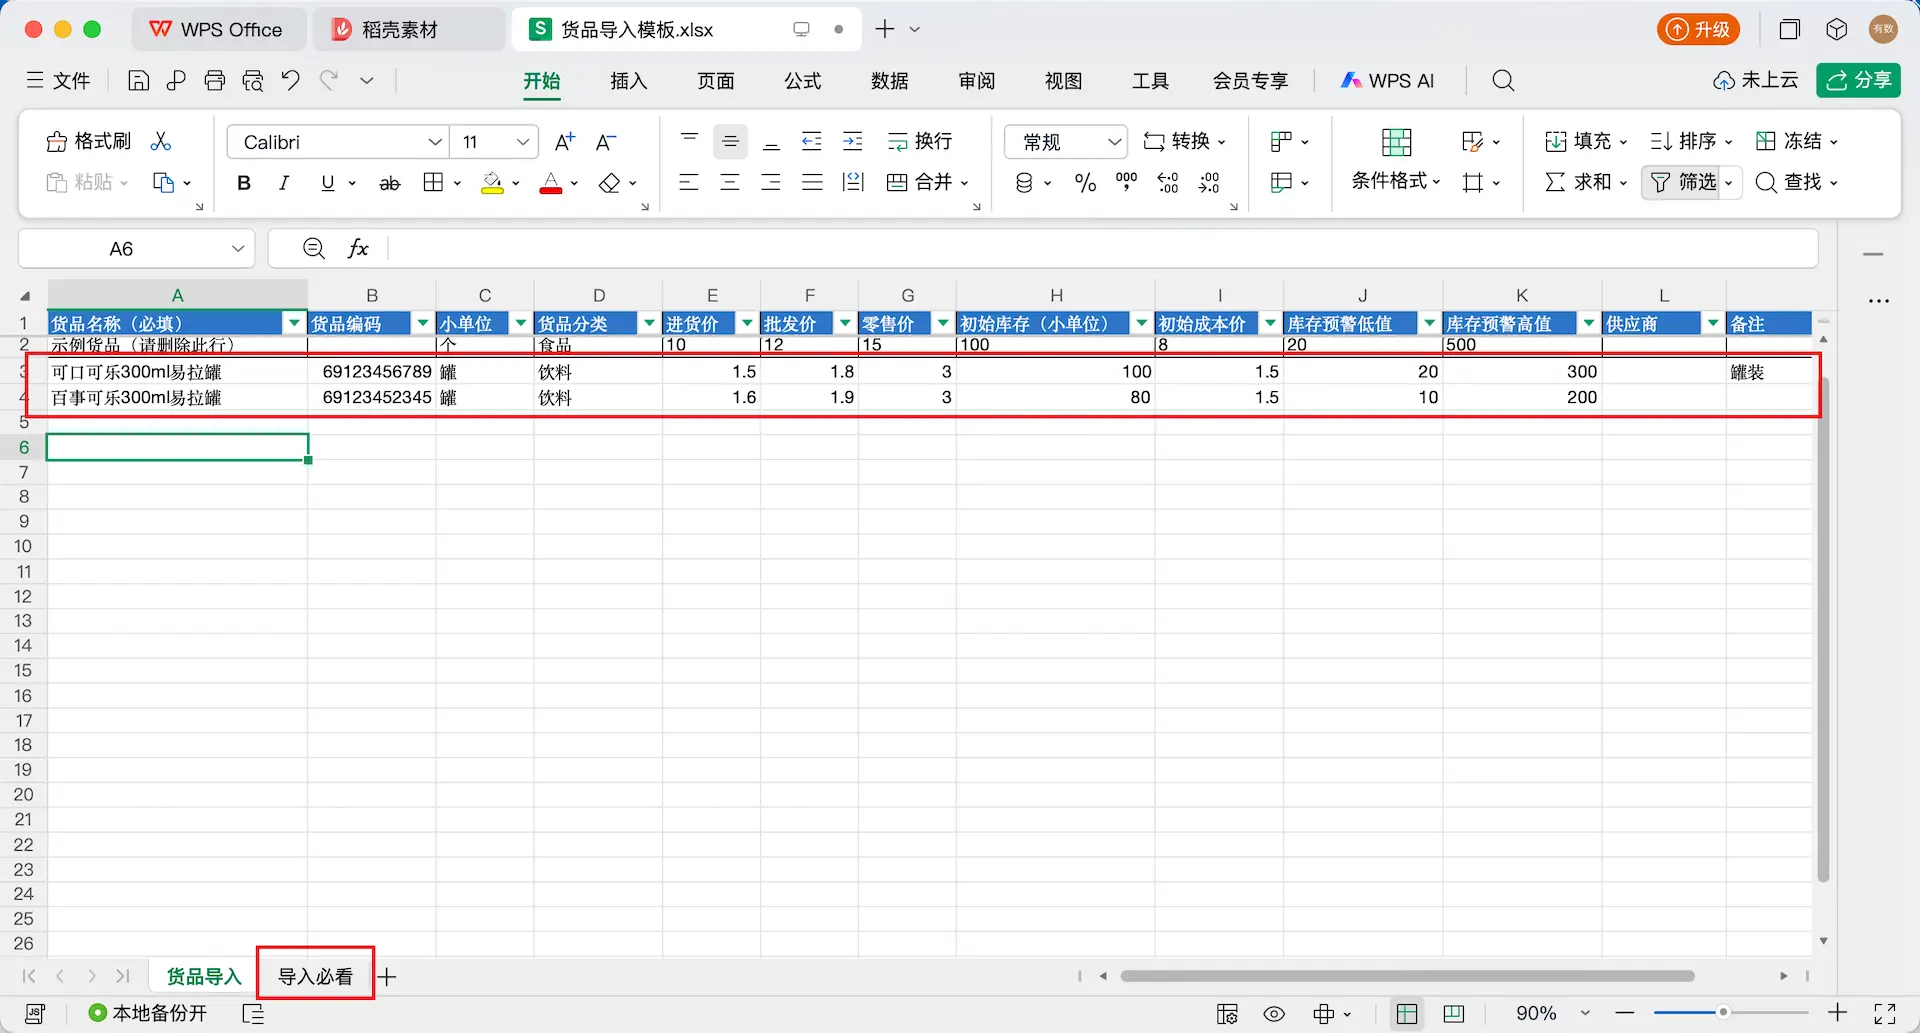This screenshot has height=1033, width=1920.
Task: Decrease font size with A- icon
Action: (x=606, y=142)
